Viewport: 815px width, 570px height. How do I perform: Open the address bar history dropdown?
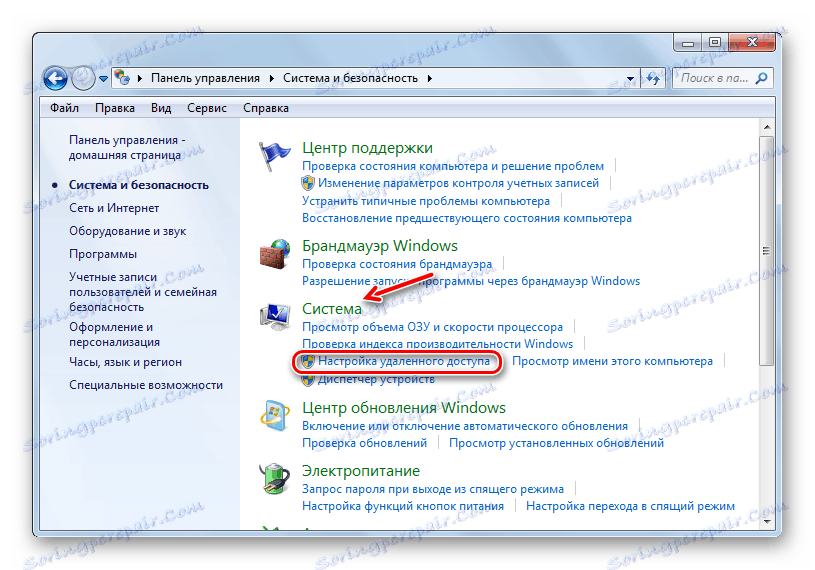(630, 78)
